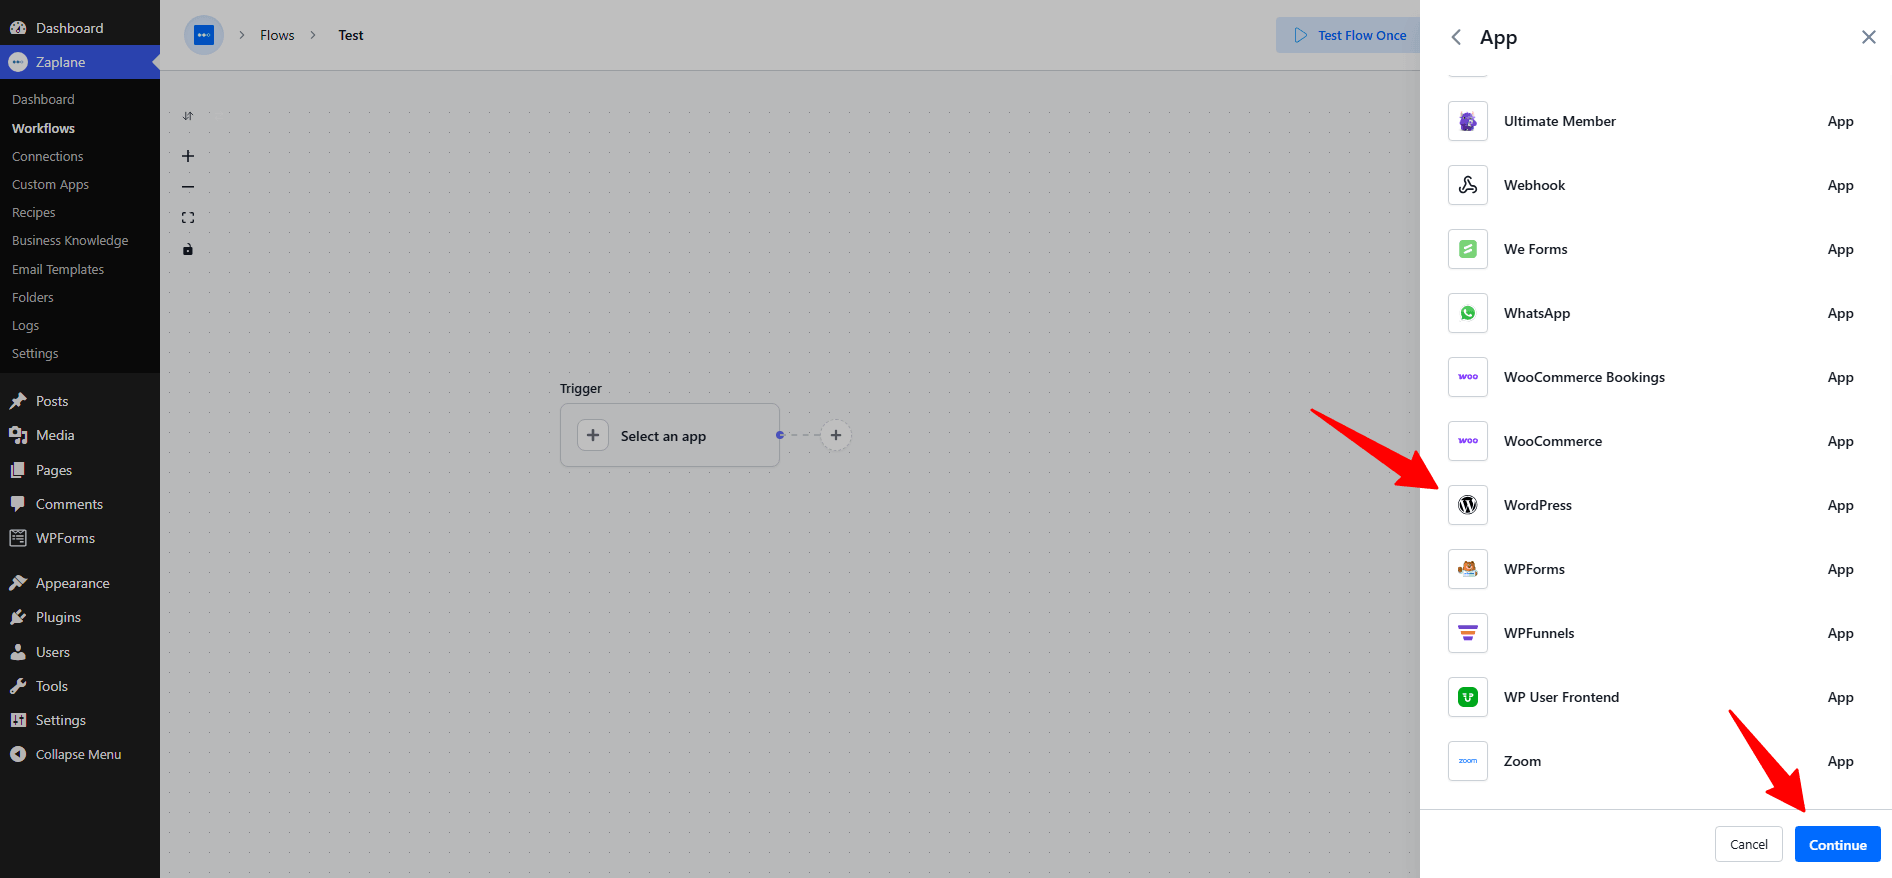The width and height of the screenshot is (1892, 878).
Task: Zoom out on the flow canvas
Action: coord(188,187)
